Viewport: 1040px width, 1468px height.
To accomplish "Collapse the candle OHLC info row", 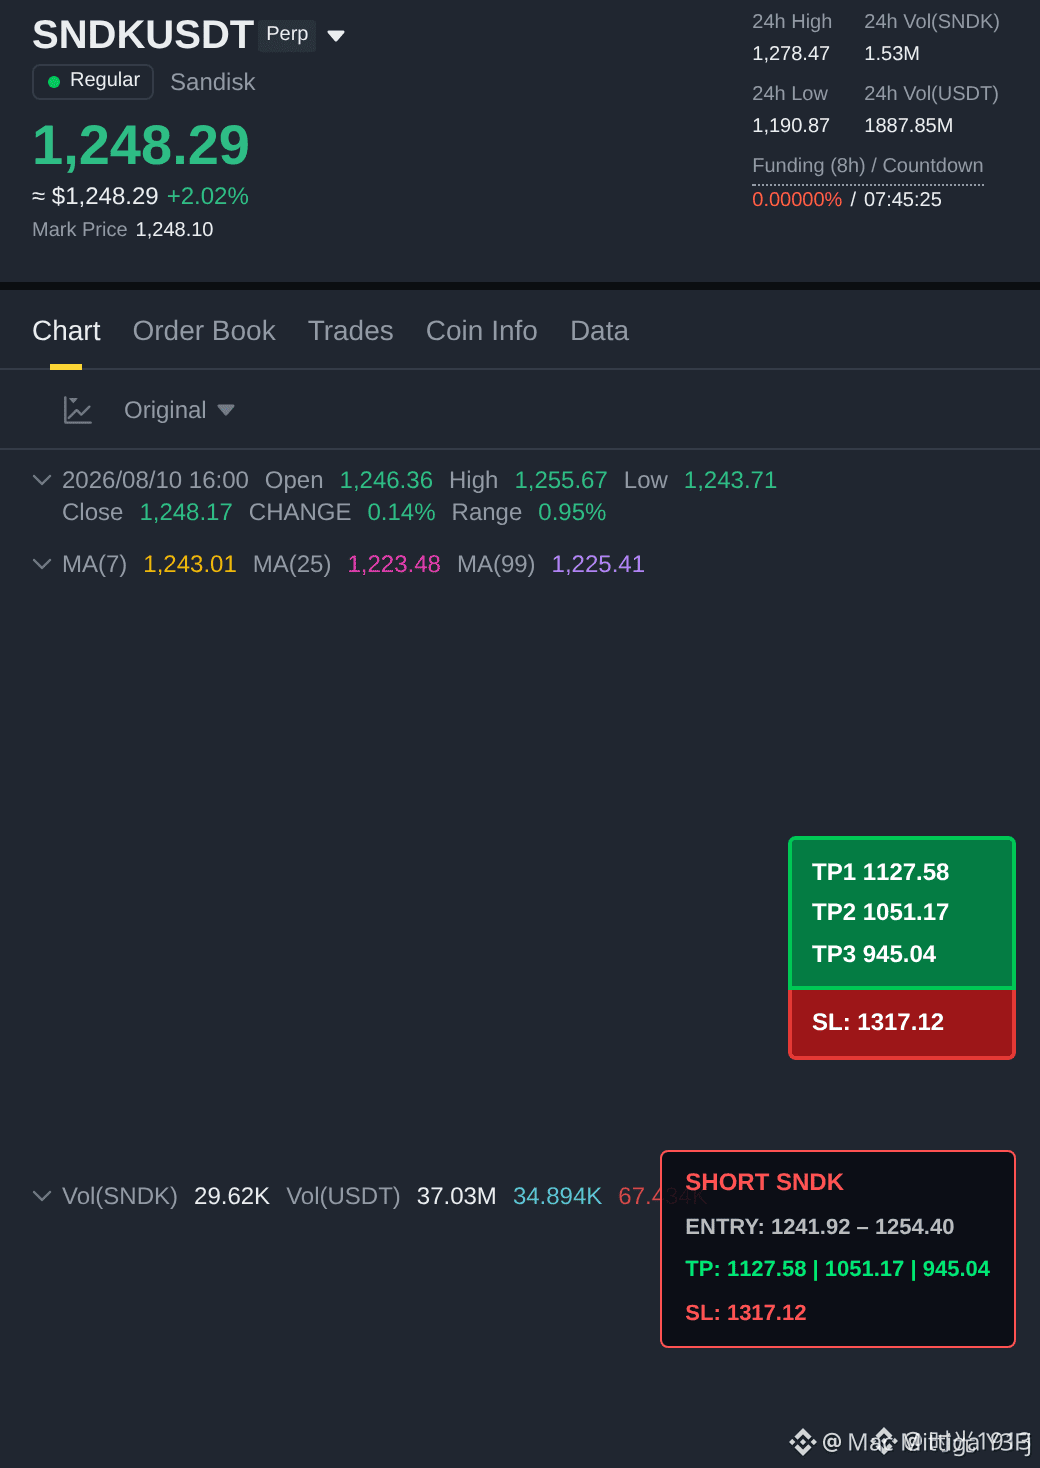I will coord(42,480).
